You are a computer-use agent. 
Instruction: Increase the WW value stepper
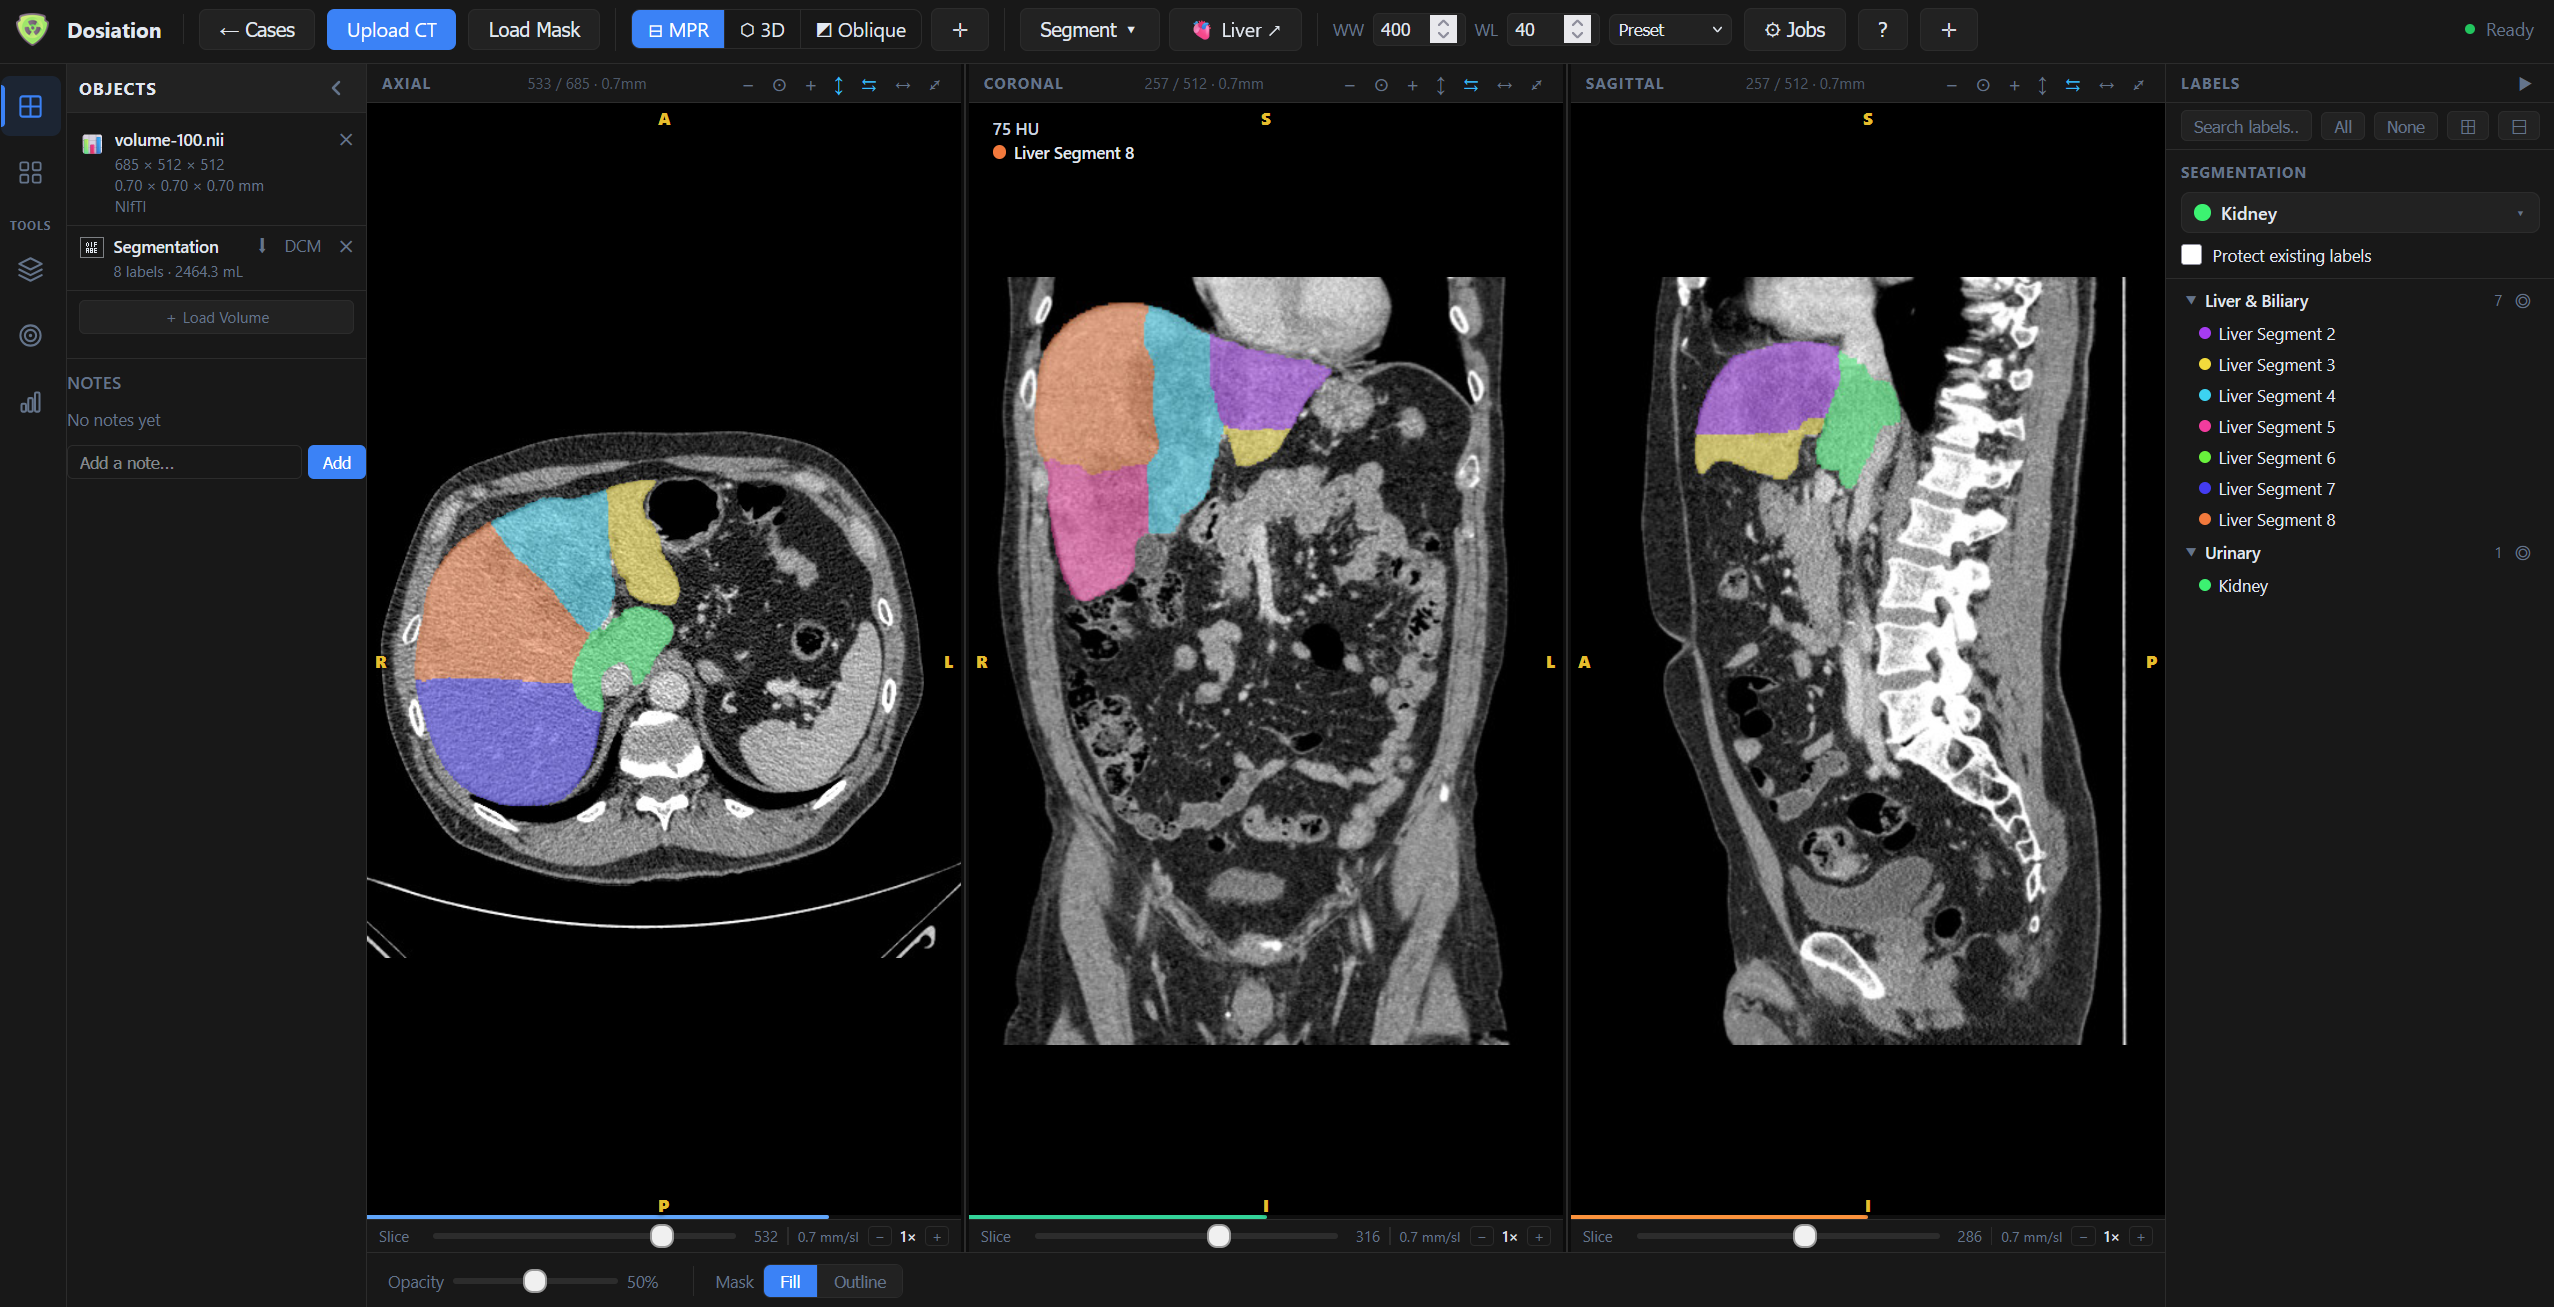click(x=1443, y=22)
